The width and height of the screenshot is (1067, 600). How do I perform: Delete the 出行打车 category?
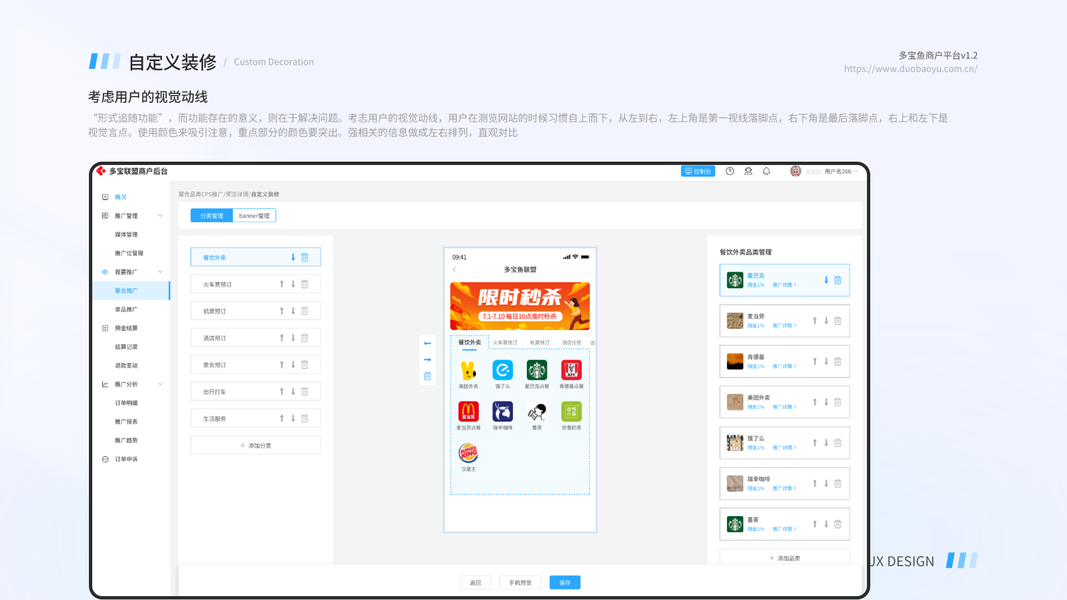pos(305,392)
